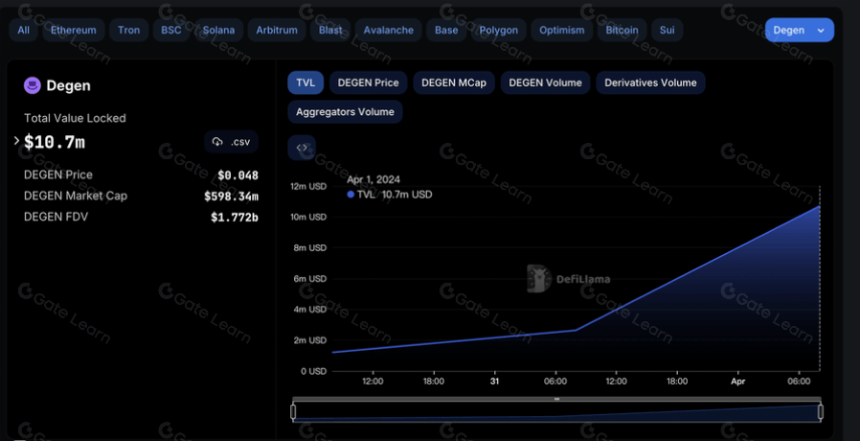Click the embed chart code icon

click(x=302, y=148)
